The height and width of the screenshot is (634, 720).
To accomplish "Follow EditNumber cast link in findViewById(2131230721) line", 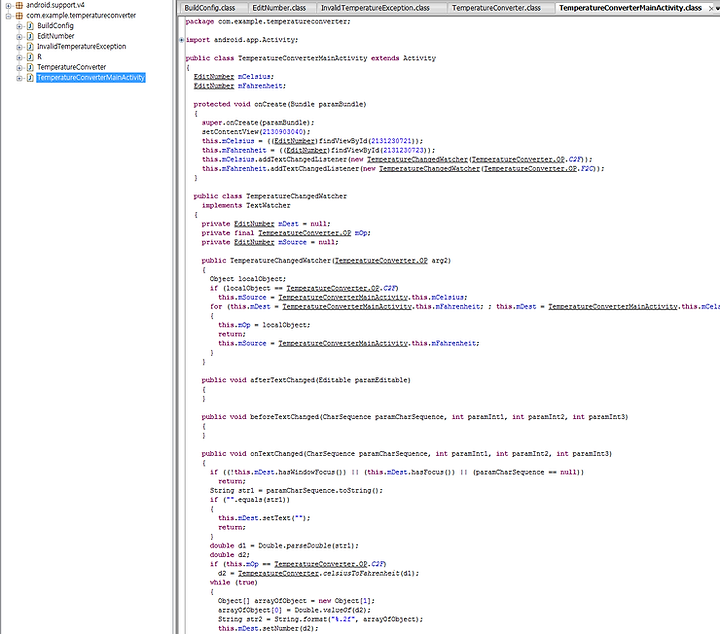I will coord(294,141).
